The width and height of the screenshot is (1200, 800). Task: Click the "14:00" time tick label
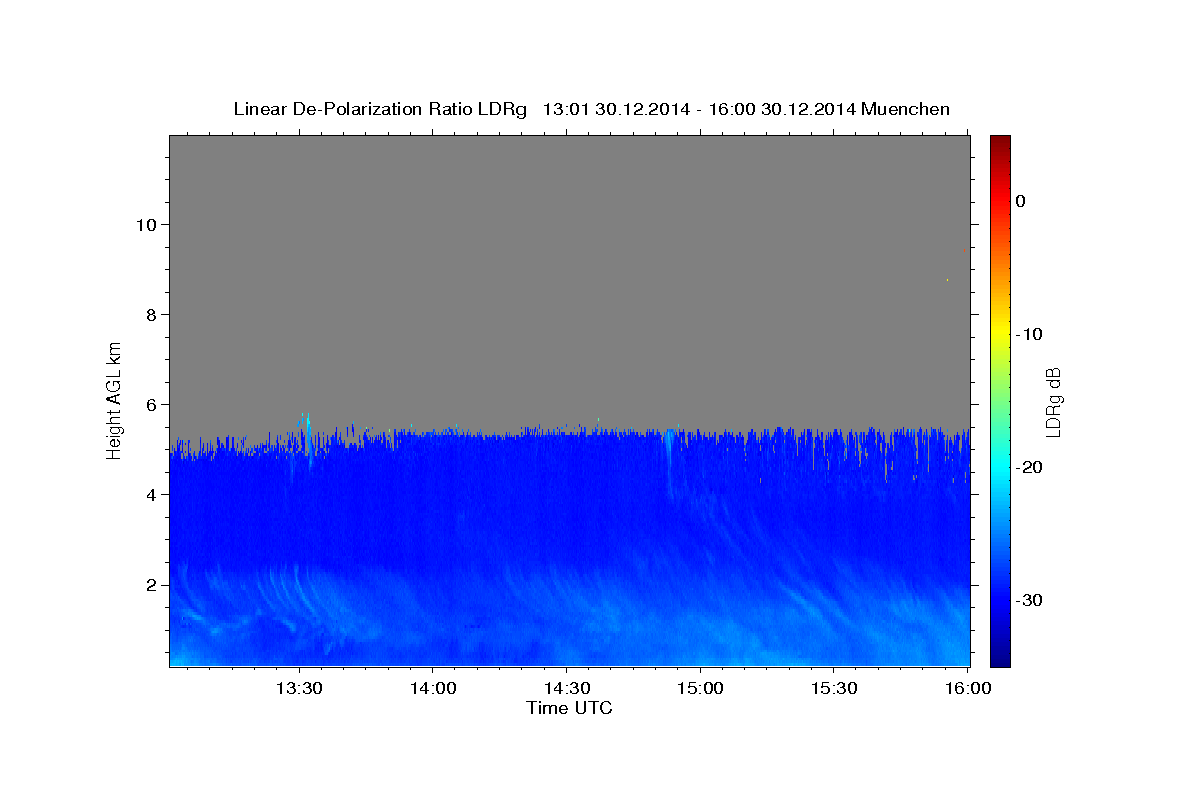pos(432,689)
